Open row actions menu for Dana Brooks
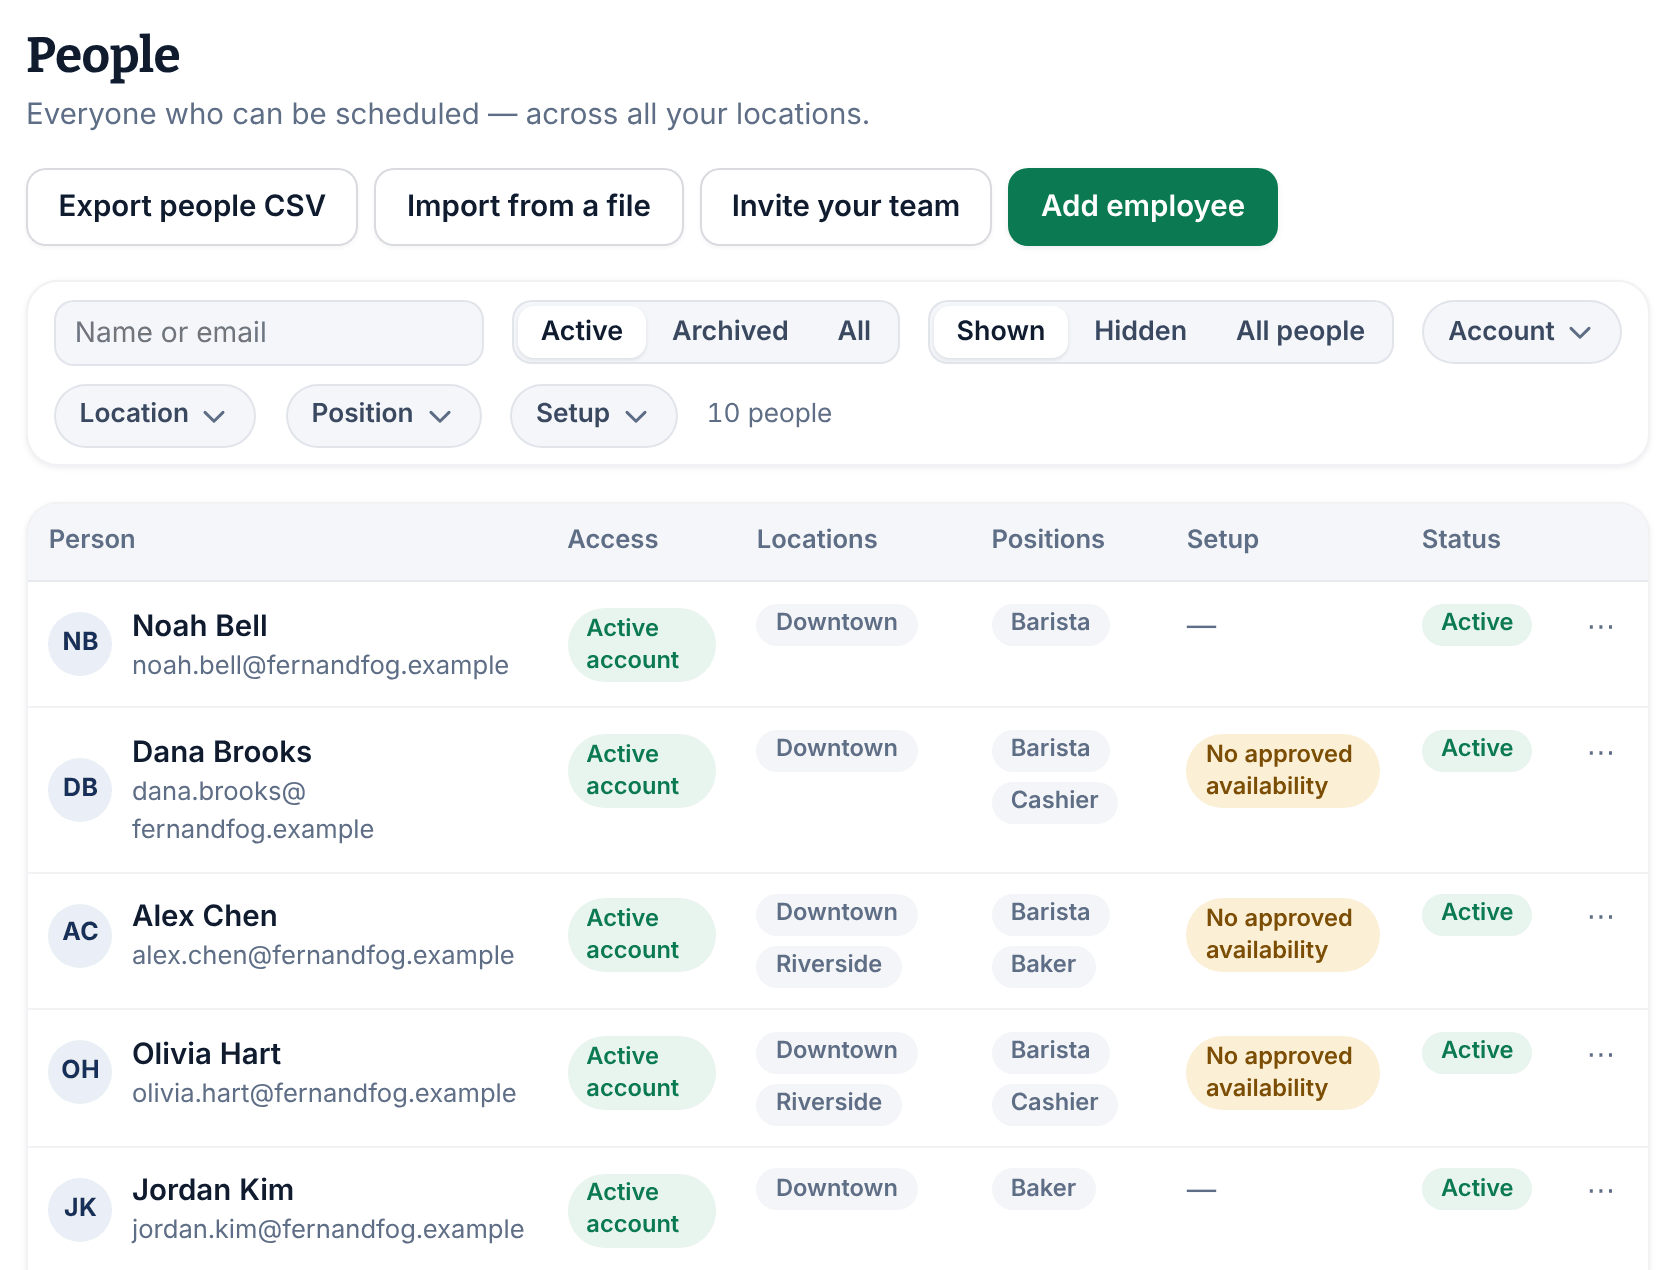Image resolution: width=1676 pixels, height=1270 pixels. [1600, 753]
